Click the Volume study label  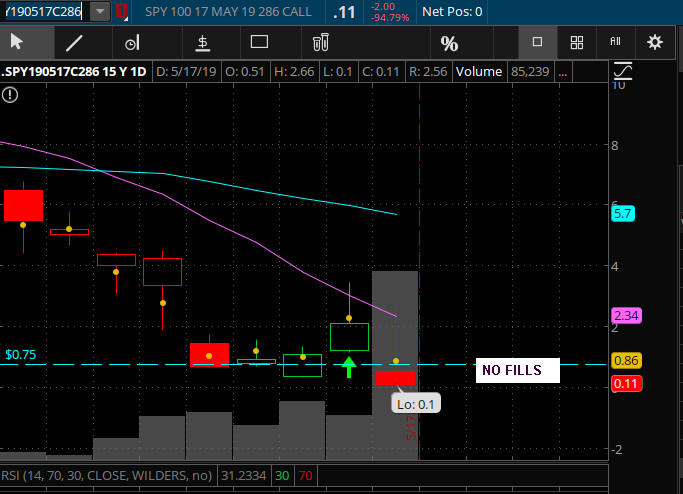[x=479, y=72]
